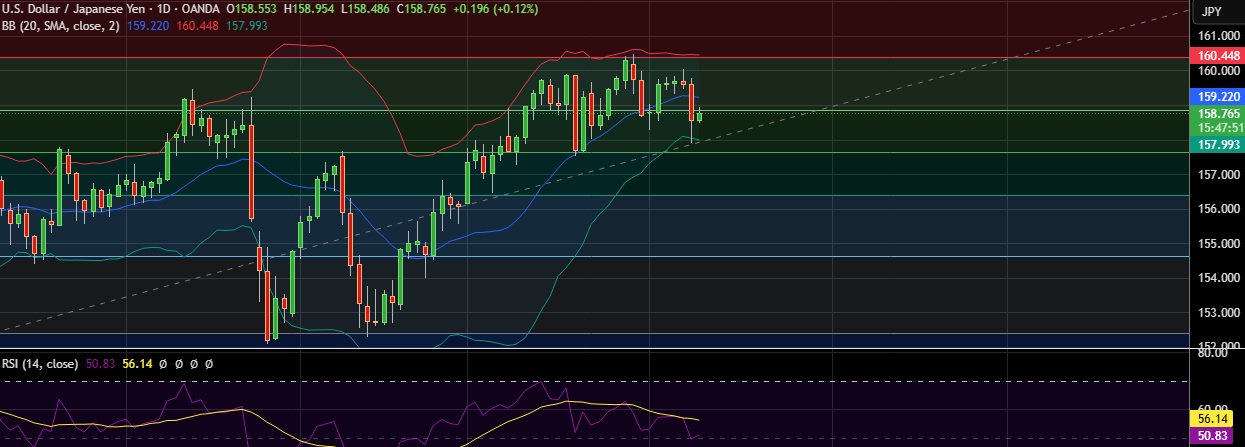This screenshot has width=1245, height=447.
Task: Select the BB (20, SMA, close, 2) indicator legend
Action: coord(60,25)
